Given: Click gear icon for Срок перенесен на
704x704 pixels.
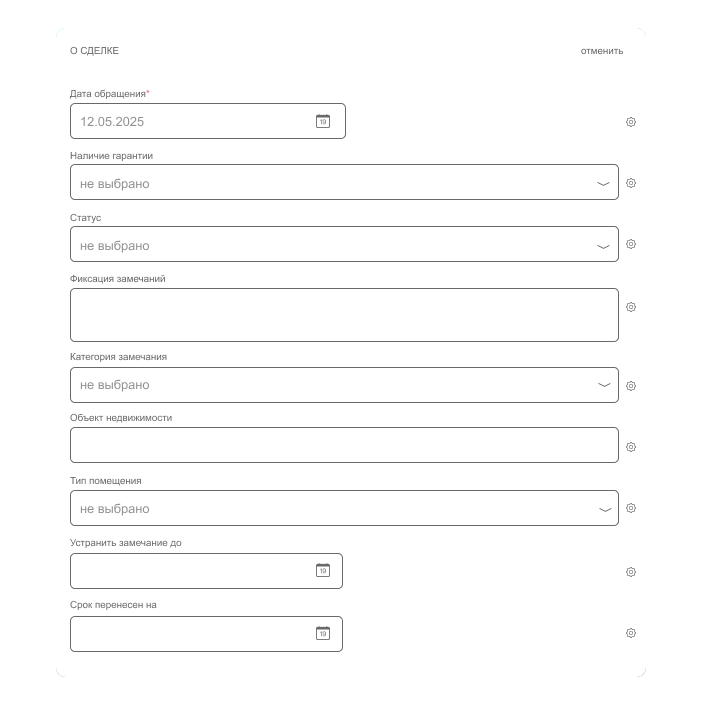Looking at the screenshot, I should (631, 633).
